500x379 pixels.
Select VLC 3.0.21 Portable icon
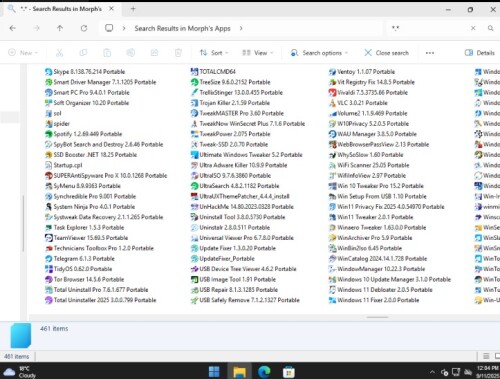(332, 103)
